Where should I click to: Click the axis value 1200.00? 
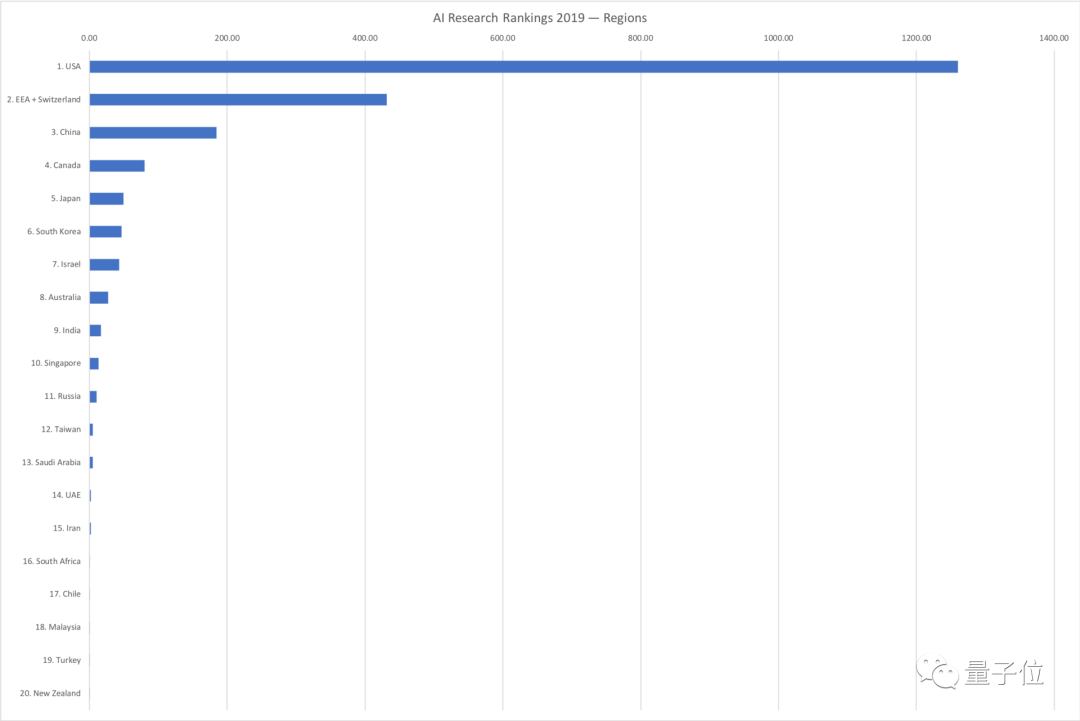click(916, 38)
